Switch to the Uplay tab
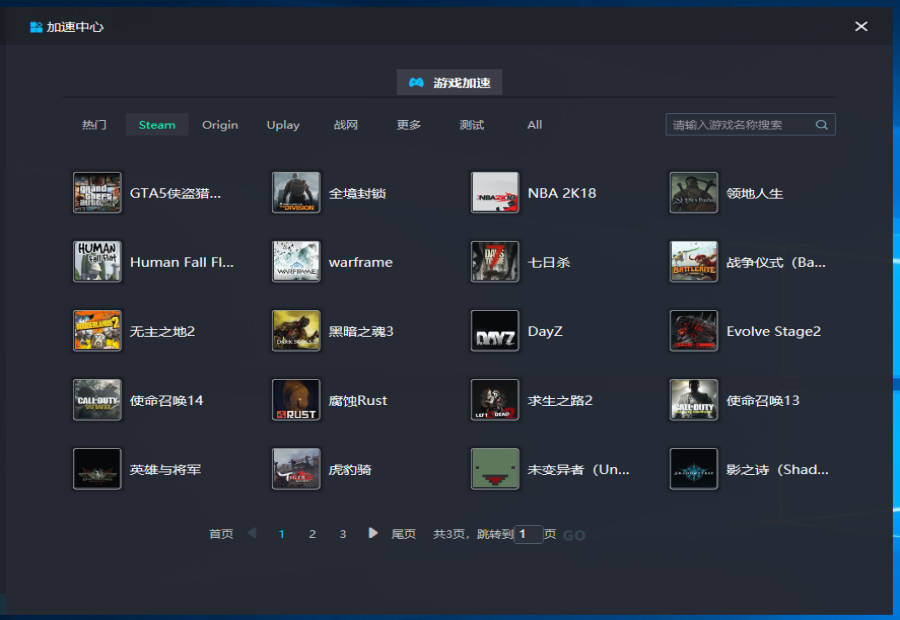 [x=283, y=125]
